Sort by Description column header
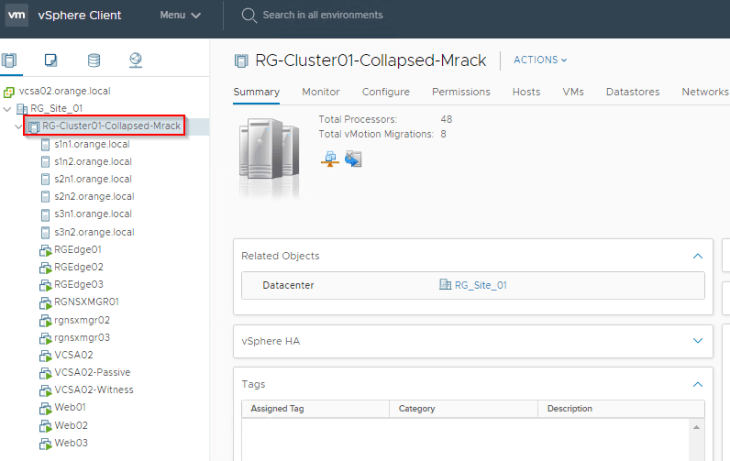The height and width of the screenshot is (461, 730). coord(621,408)
